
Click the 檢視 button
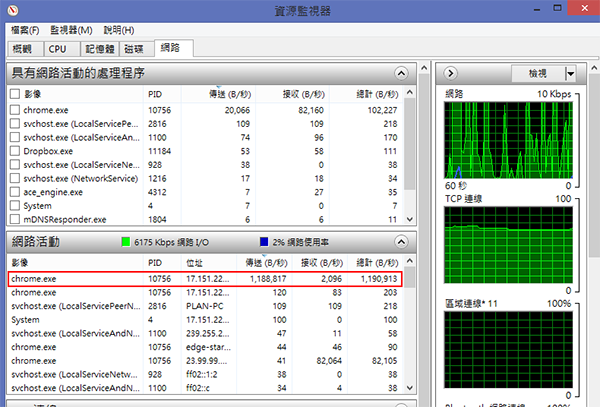coord(536,73)
